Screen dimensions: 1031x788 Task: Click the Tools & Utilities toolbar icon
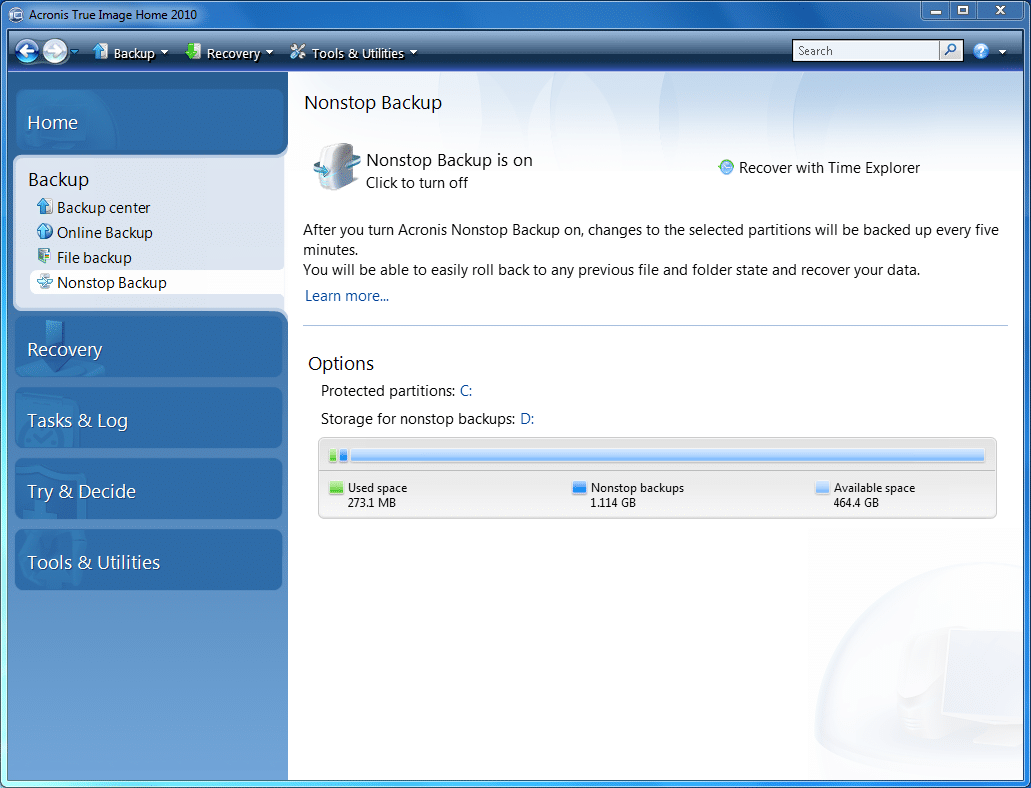(298, 51)
